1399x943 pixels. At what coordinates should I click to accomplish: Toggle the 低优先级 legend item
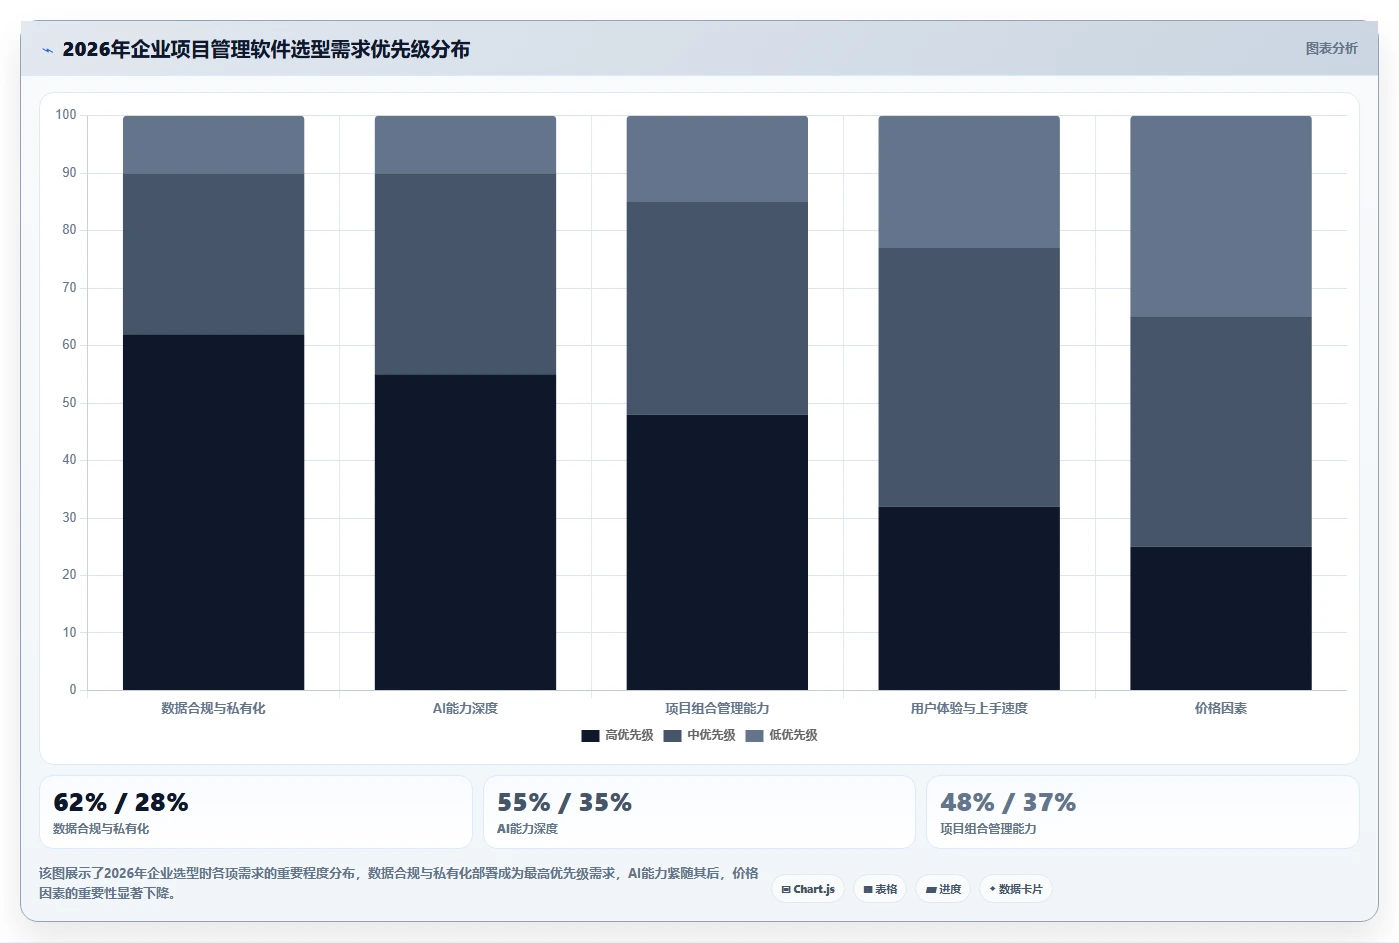pos(781,735)
